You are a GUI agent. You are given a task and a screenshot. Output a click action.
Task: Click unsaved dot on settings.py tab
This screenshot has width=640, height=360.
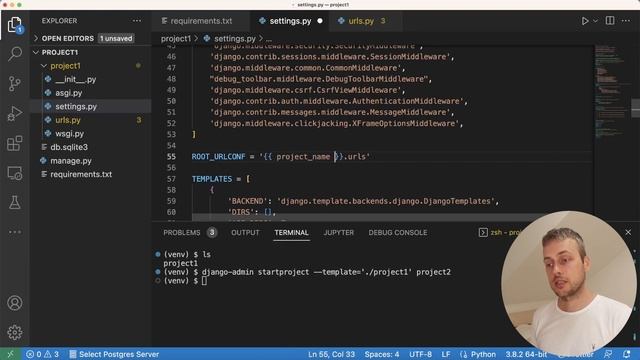320,21
